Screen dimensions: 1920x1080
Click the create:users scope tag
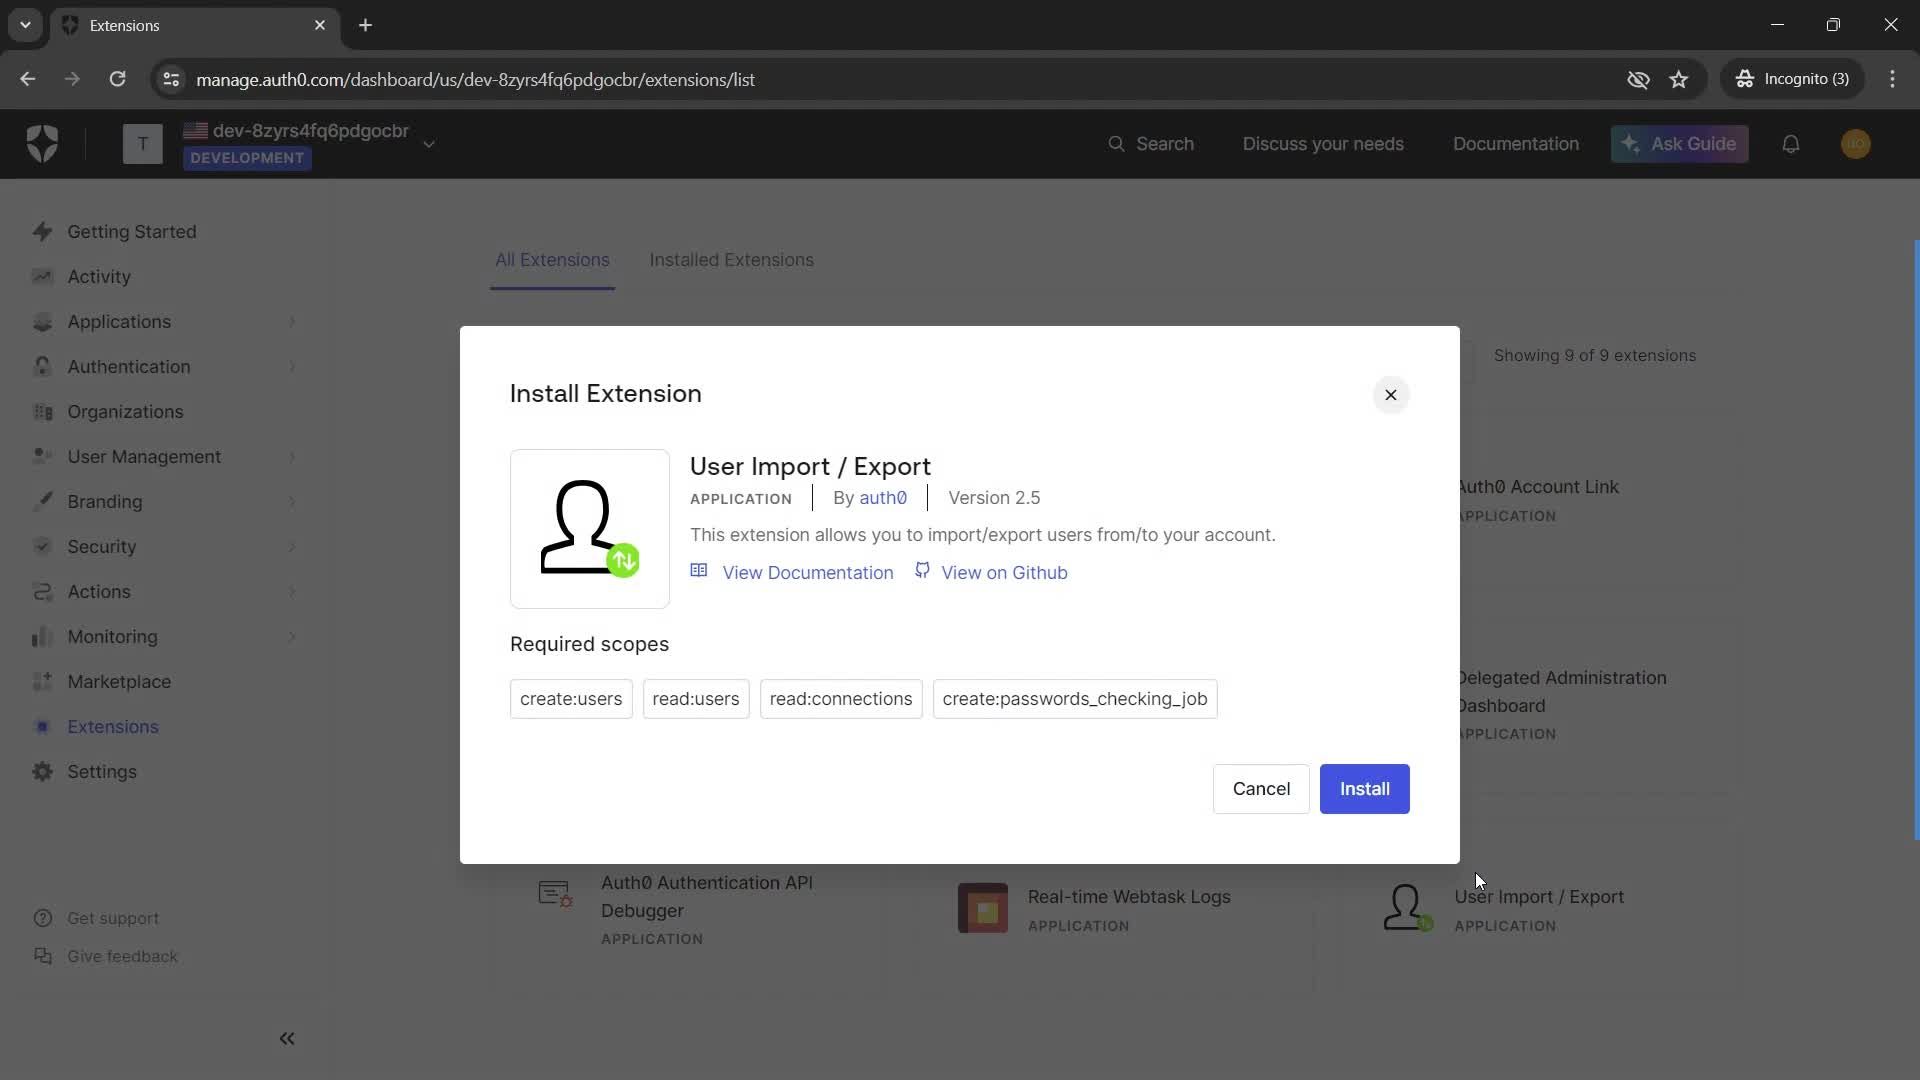pyautogui.click(x=571, y=699)
